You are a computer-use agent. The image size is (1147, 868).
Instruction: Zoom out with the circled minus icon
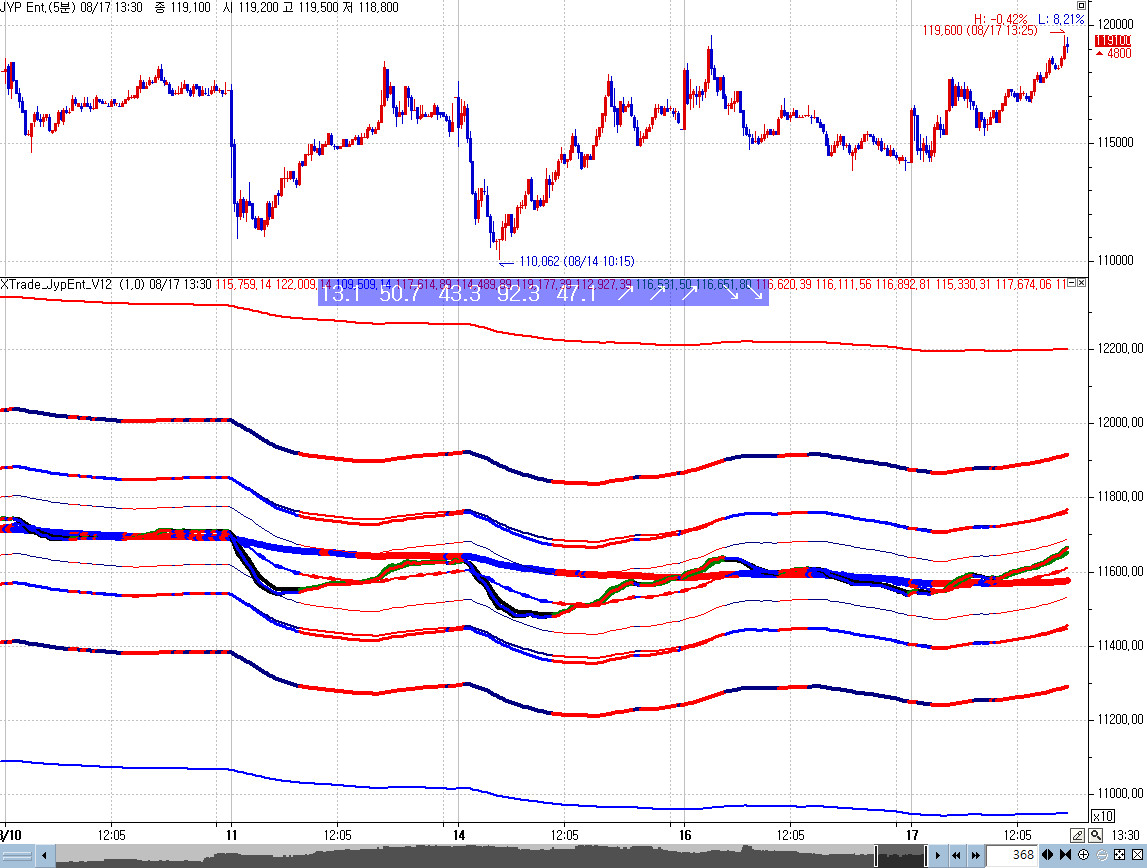pyautogui.click(x=1101, y=855)
